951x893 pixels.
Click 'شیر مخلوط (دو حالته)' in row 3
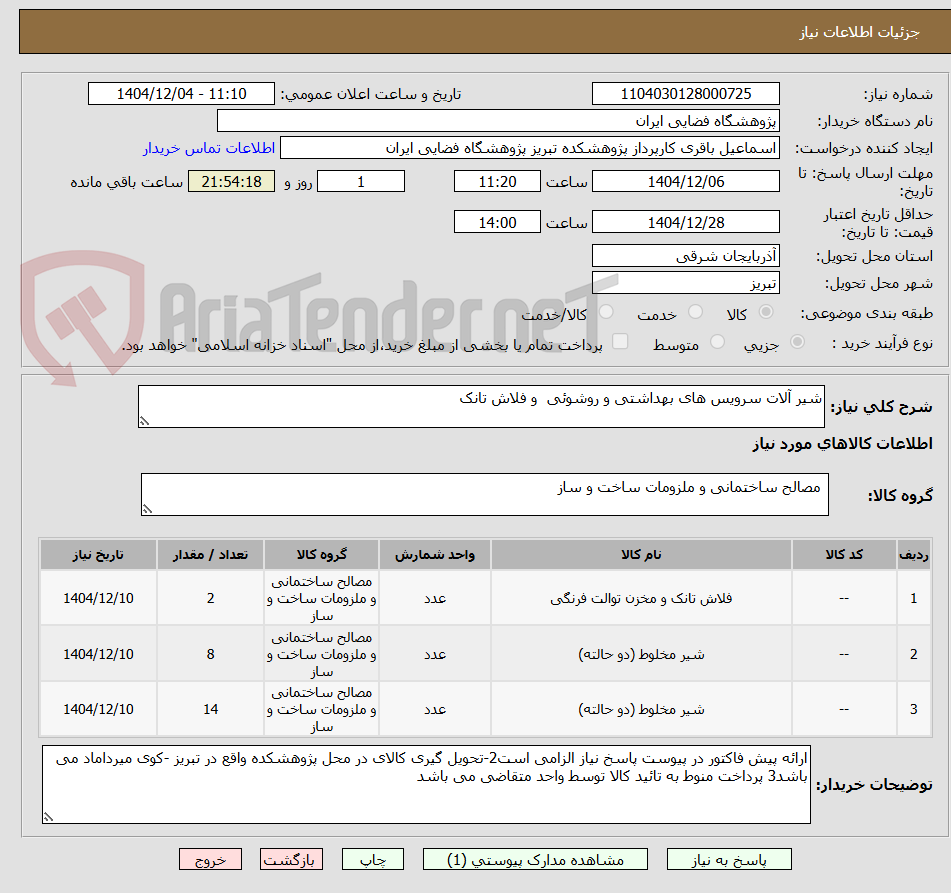(641, 709)
